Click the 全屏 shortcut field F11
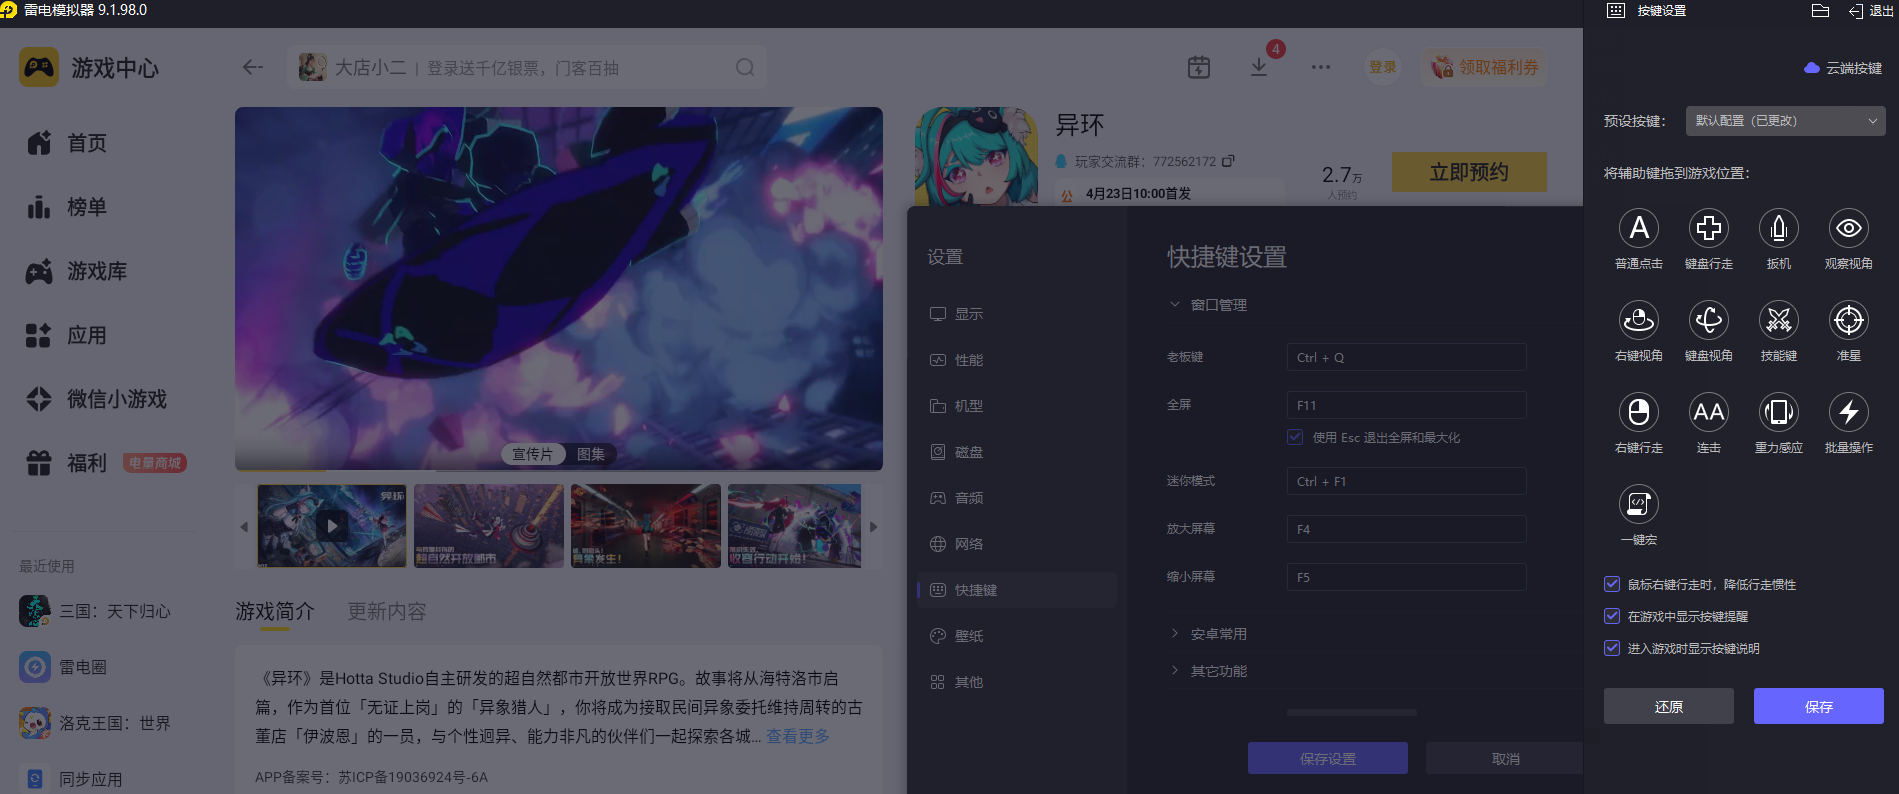 point(1406,405)
